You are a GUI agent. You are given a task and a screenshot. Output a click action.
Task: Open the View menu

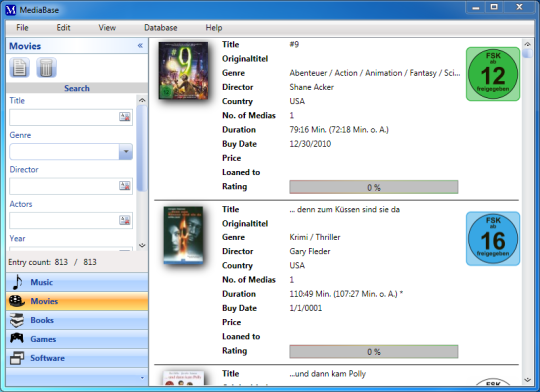pos(107,28)
